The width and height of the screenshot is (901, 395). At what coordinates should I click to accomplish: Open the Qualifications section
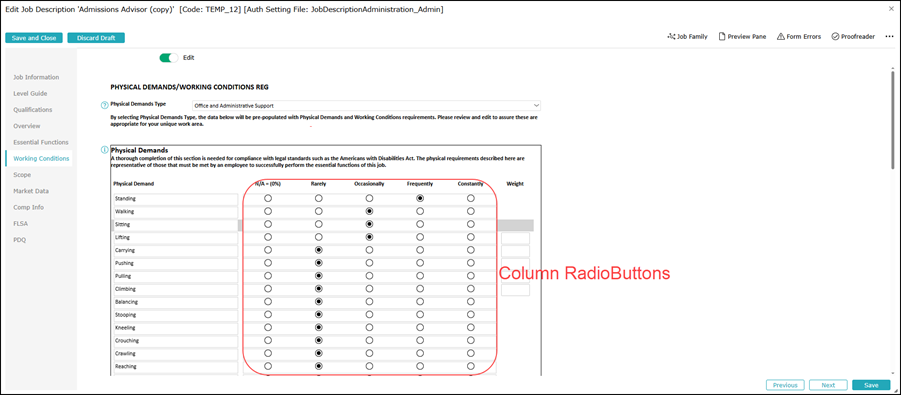(x=33, y=109)
